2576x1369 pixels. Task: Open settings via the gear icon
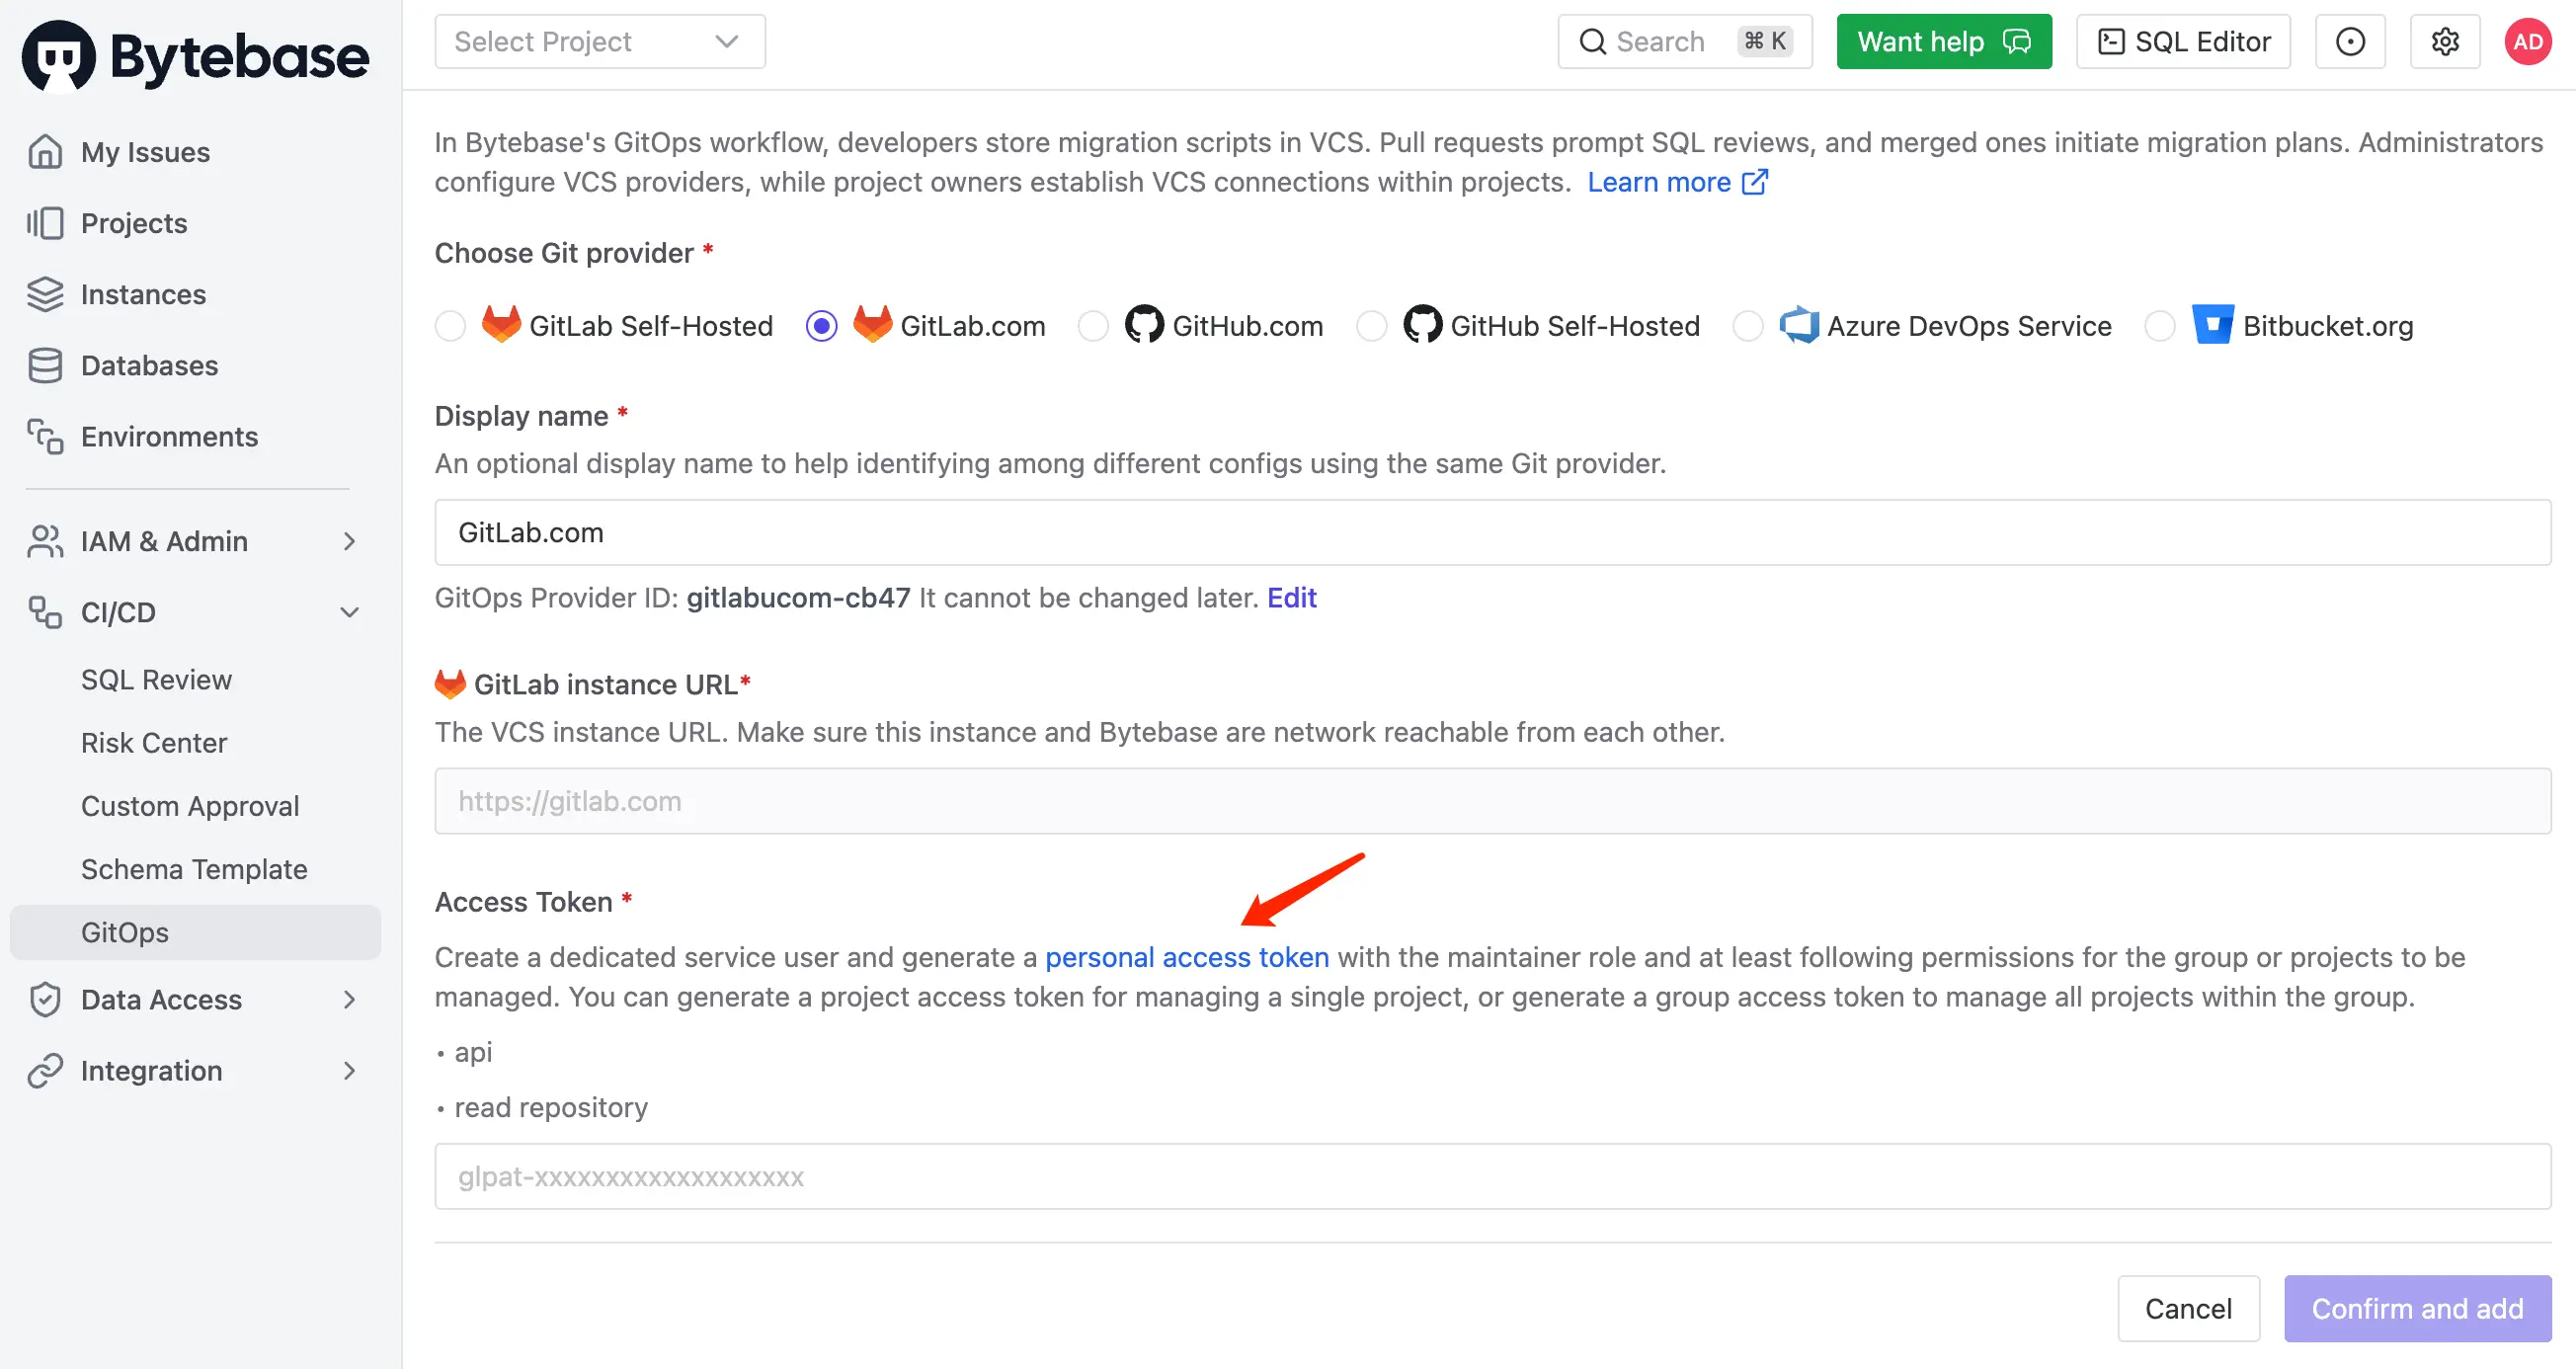[2445, 41]
